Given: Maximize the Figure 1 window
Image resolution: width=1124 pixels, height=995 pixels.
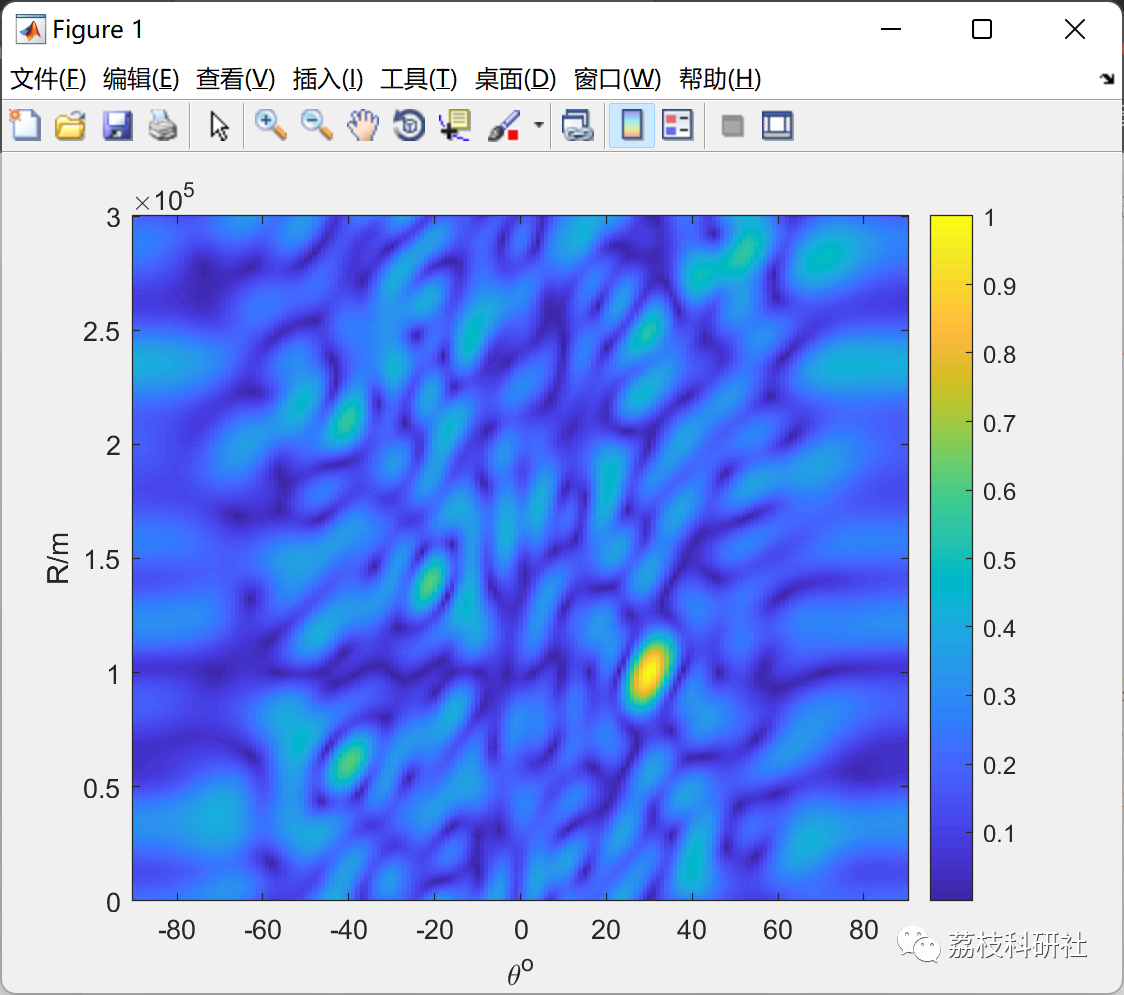Looking at the screenshot, I should click(982, 29).
